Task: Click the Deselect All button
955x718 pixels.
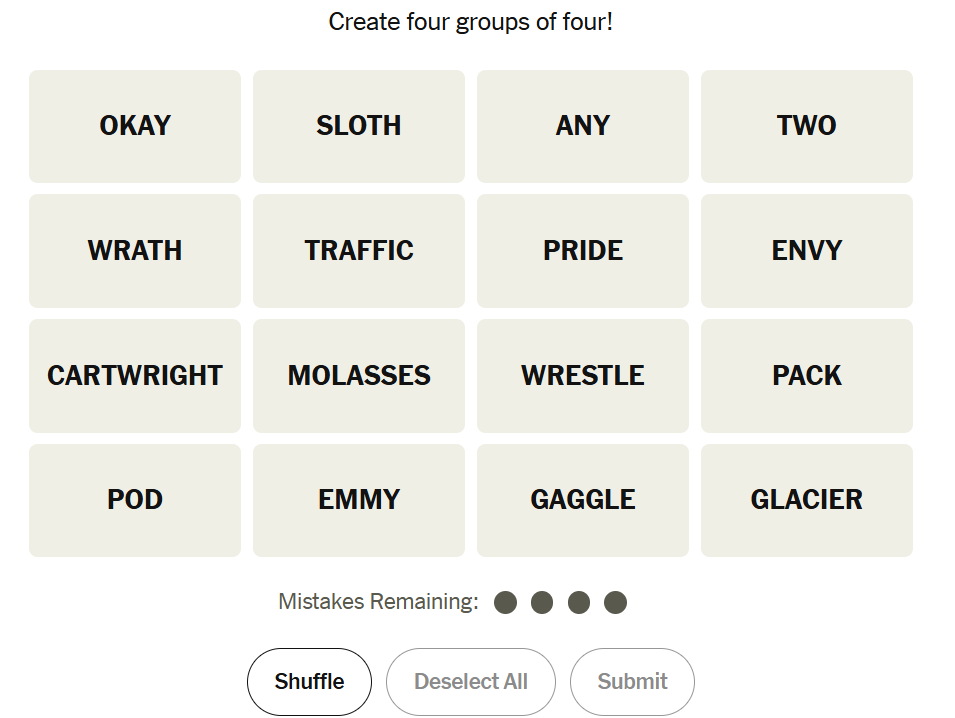Action: pyautogui.click(x=471, y=682)
